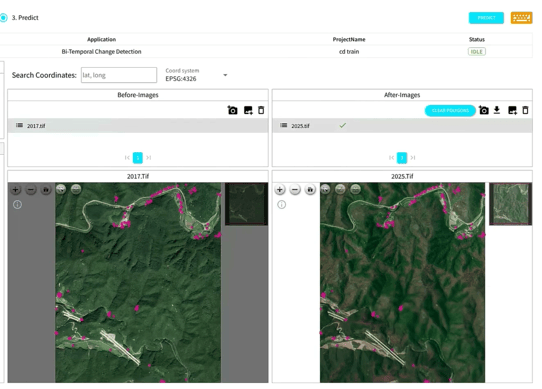Click the trash icon in Before-Images panel
The image size is (542, 389).
point(261,110)
